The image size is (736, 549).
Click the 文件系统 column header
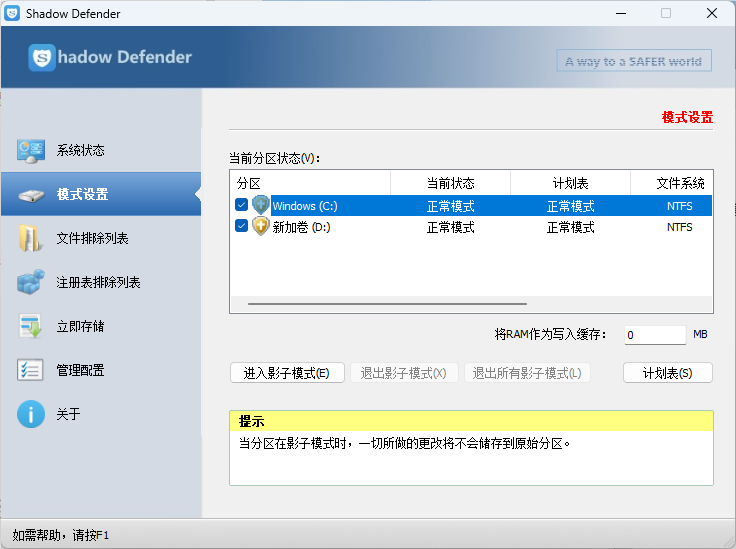(x=672, y=183)
